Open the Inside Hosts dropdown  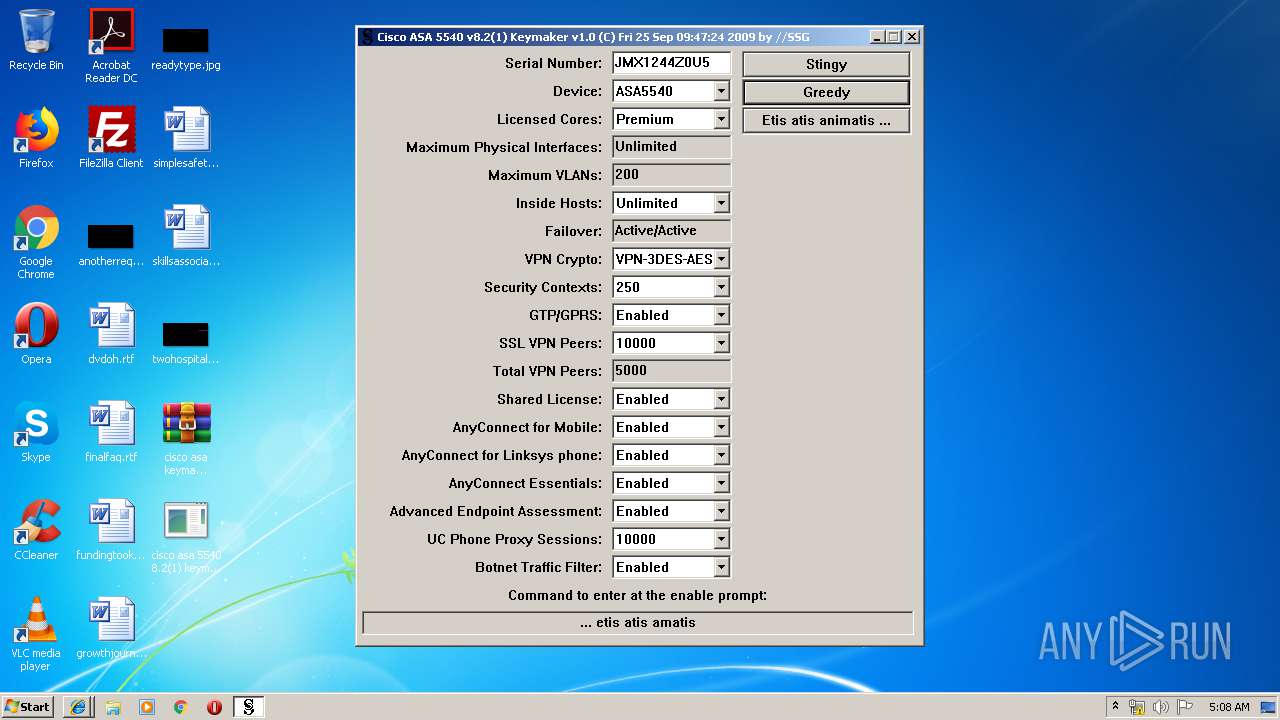[721, 203]
